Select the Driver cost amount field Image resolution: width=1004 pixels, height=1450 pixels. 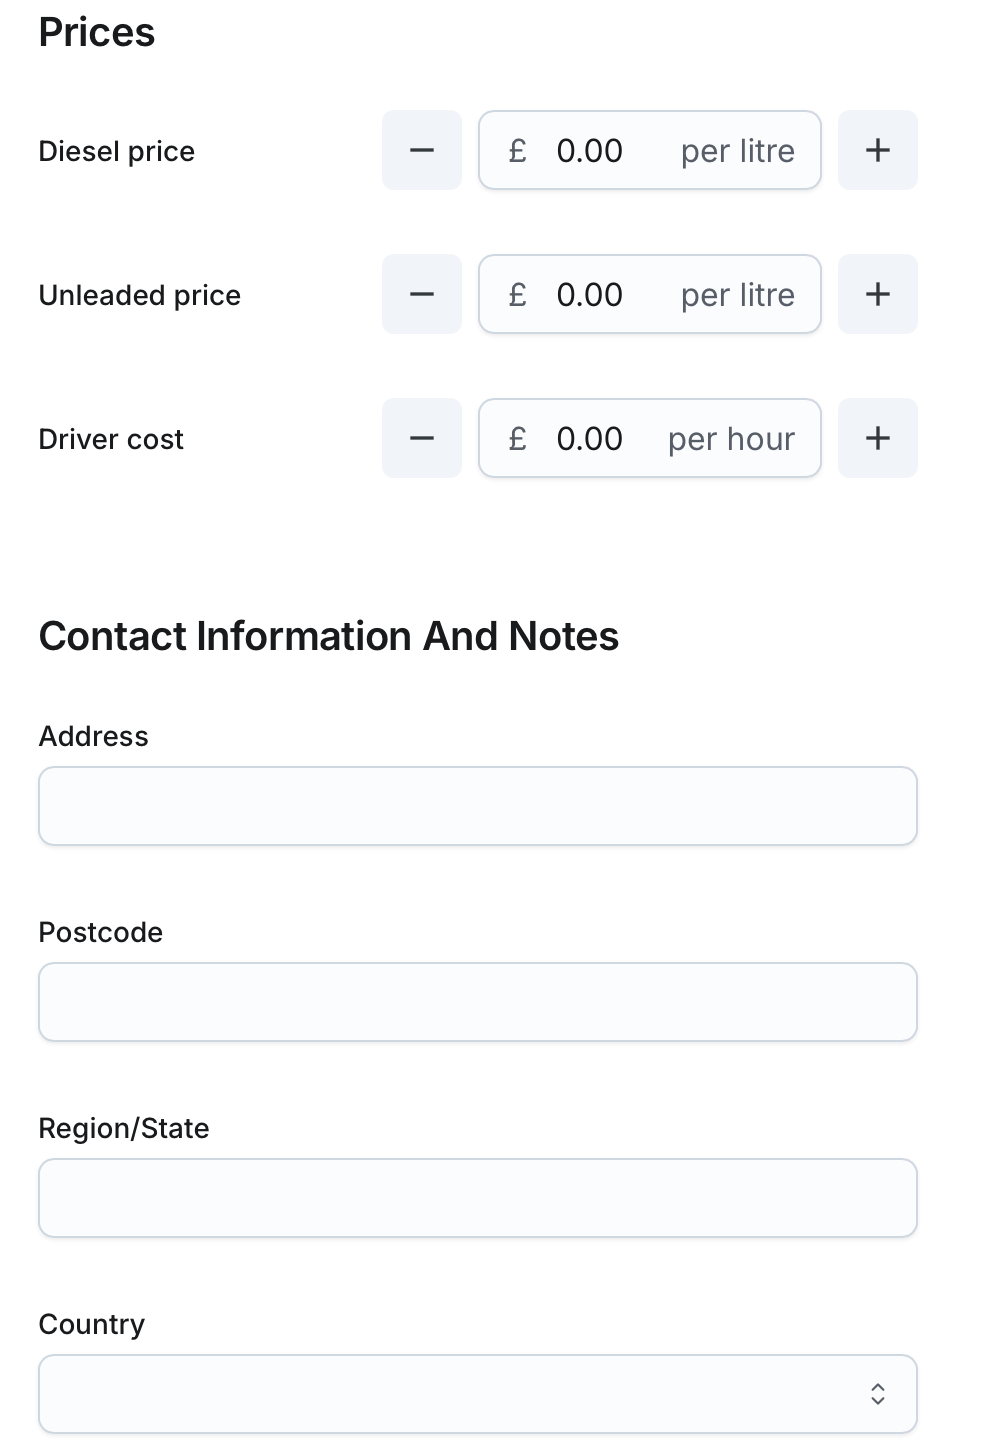click(600, 439)
